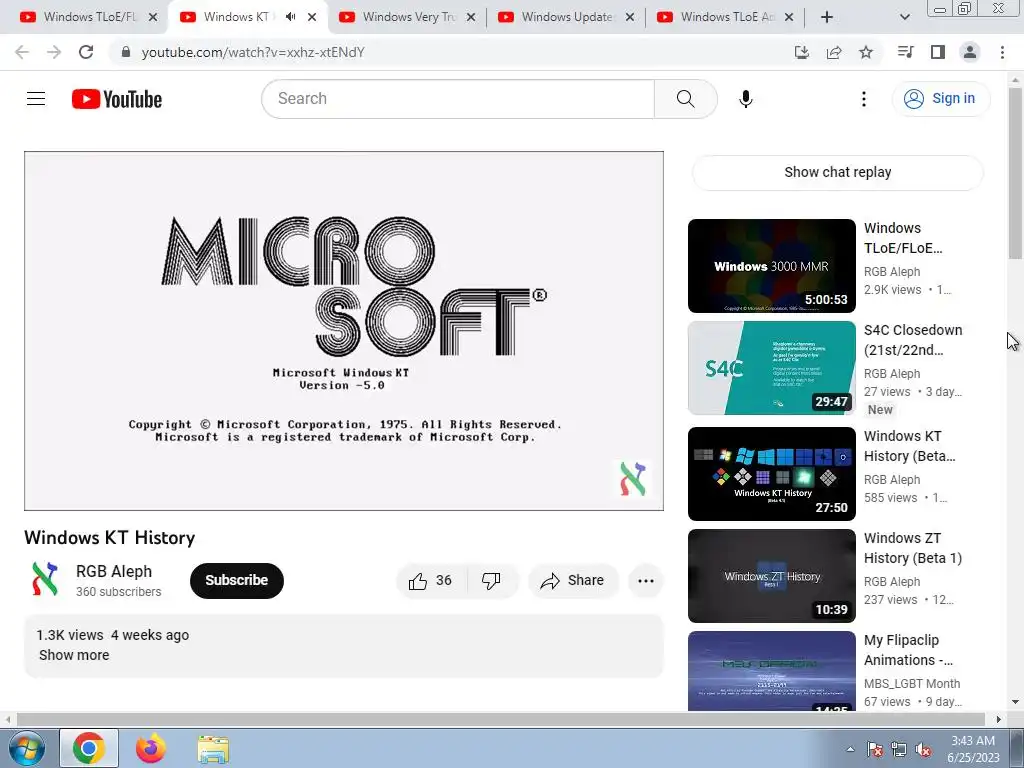Open more actions ellipsis under video
This screenshot has height=768, width=1024.
[x=646, y=581]
